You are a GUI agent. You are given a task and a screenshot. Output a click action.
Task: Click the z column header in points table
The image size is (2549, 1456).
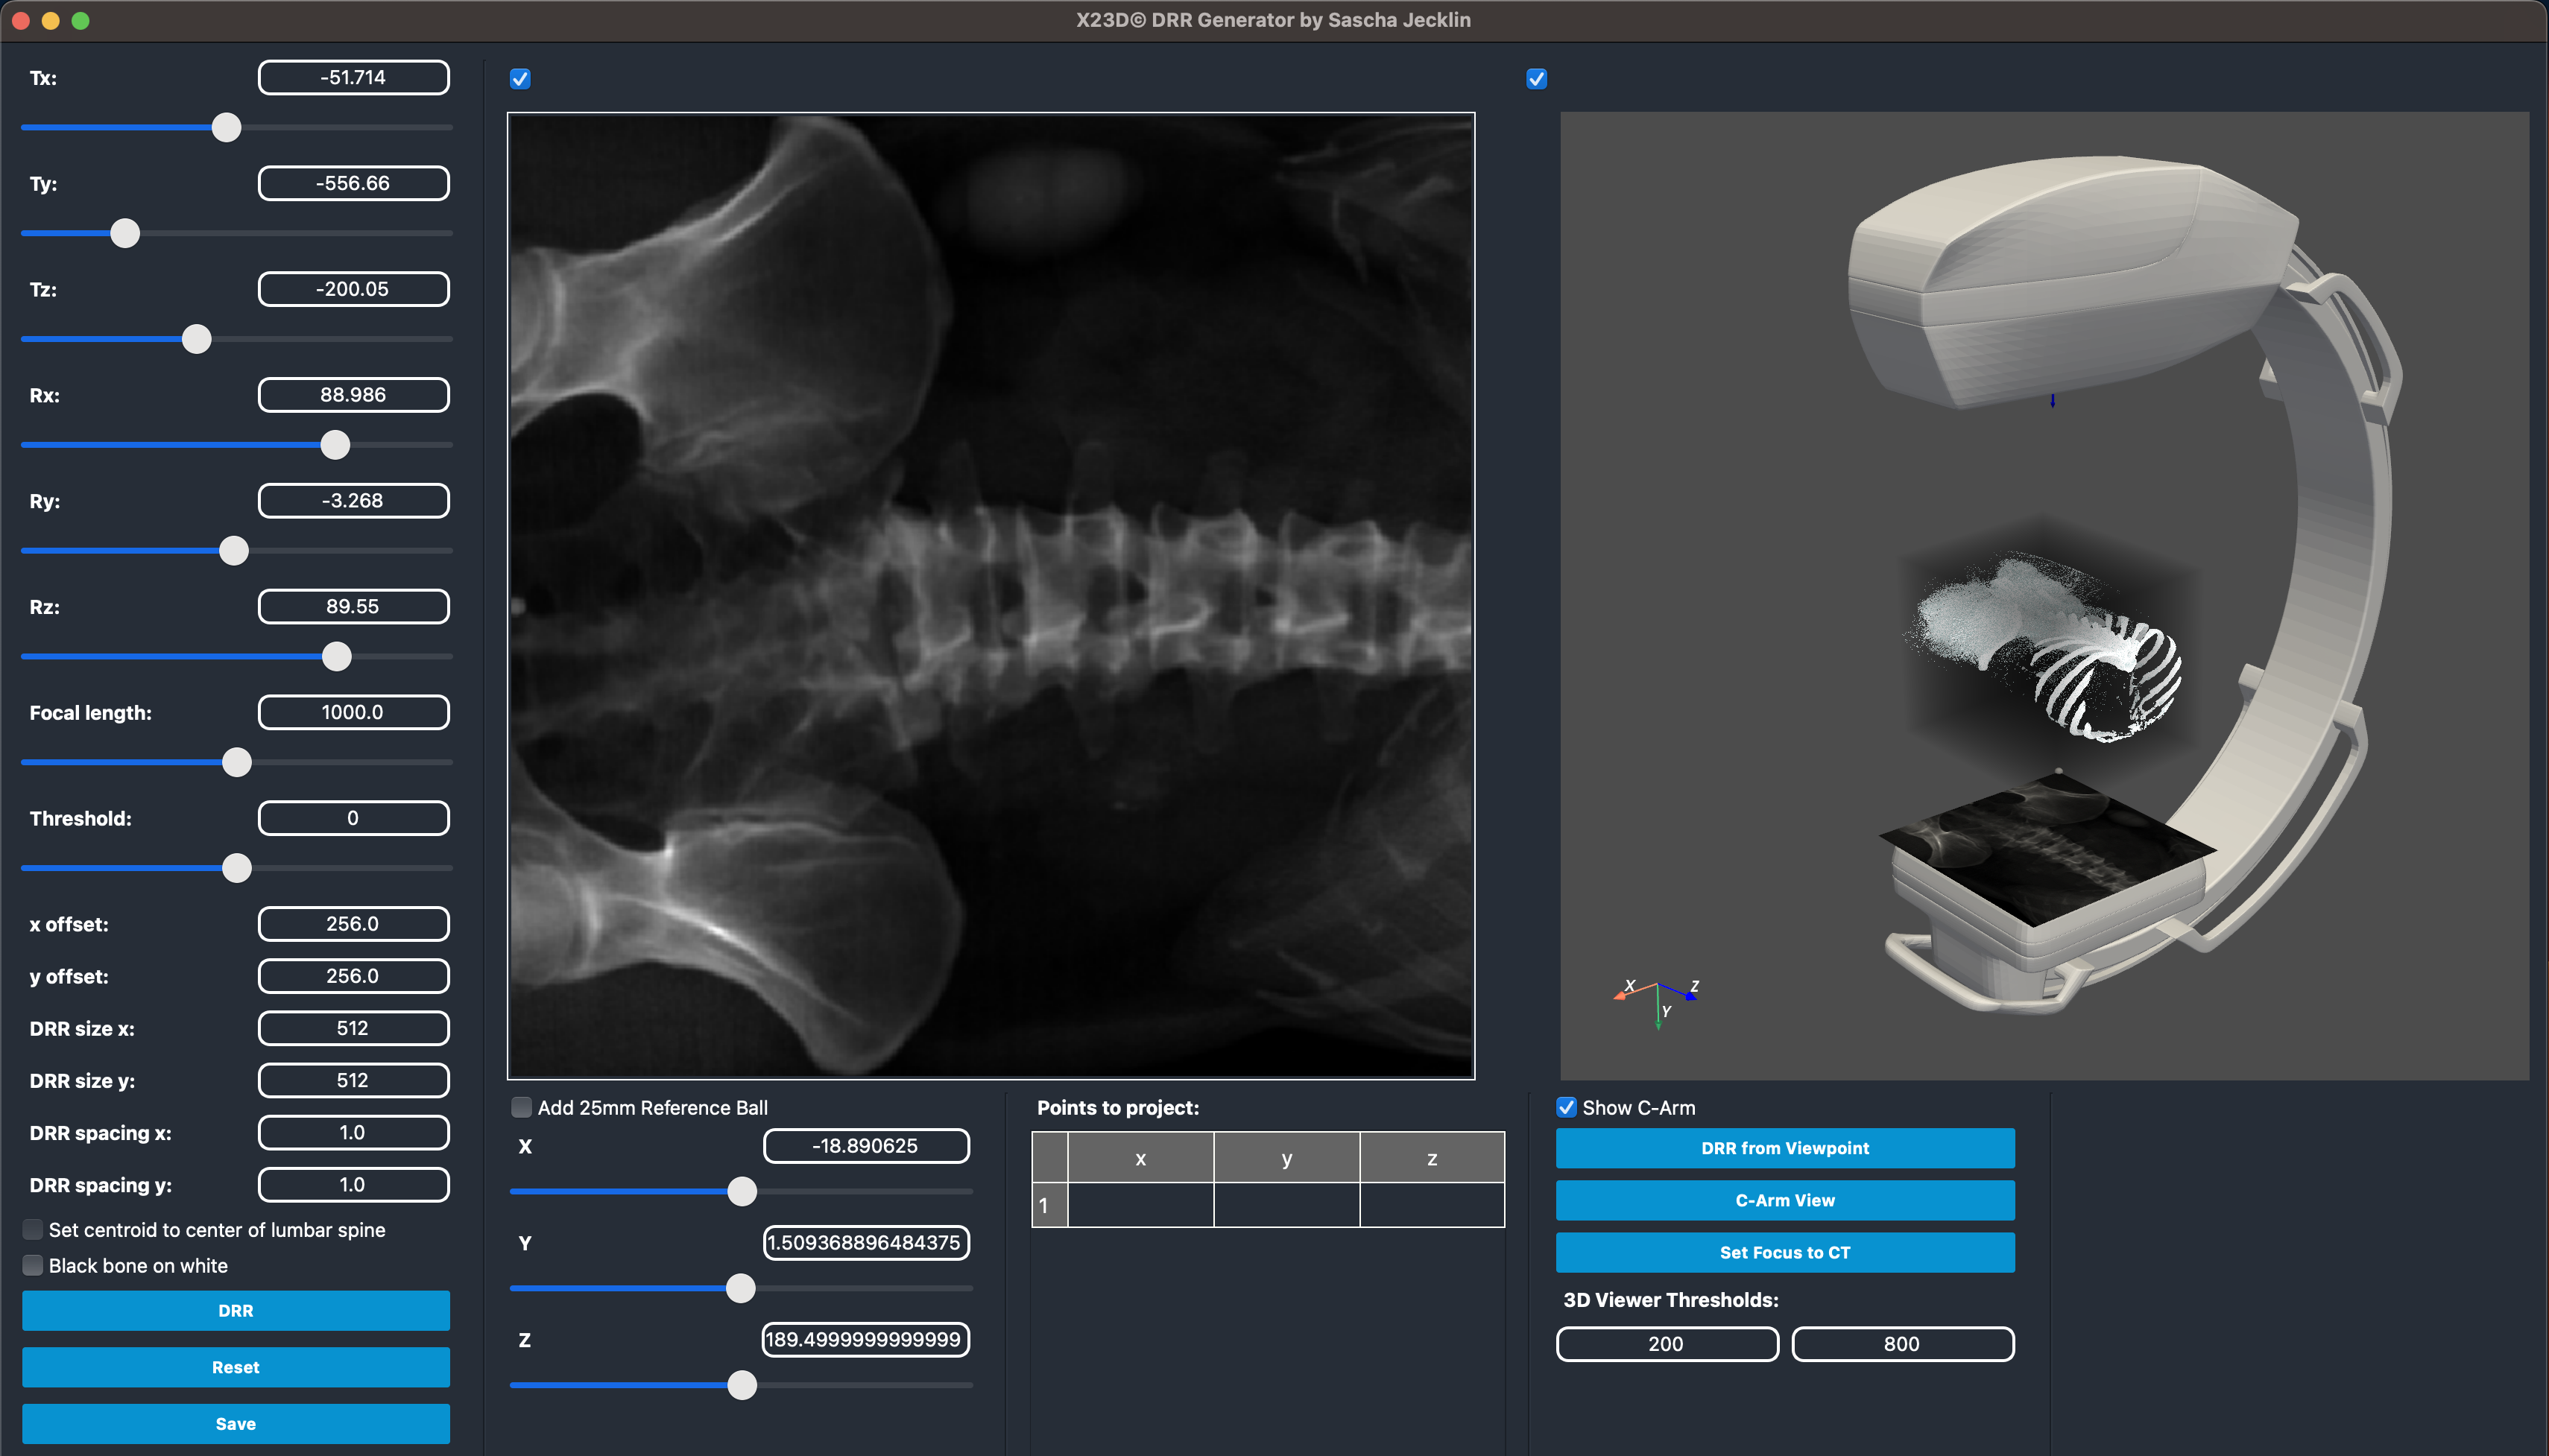click(1432, 1158)
